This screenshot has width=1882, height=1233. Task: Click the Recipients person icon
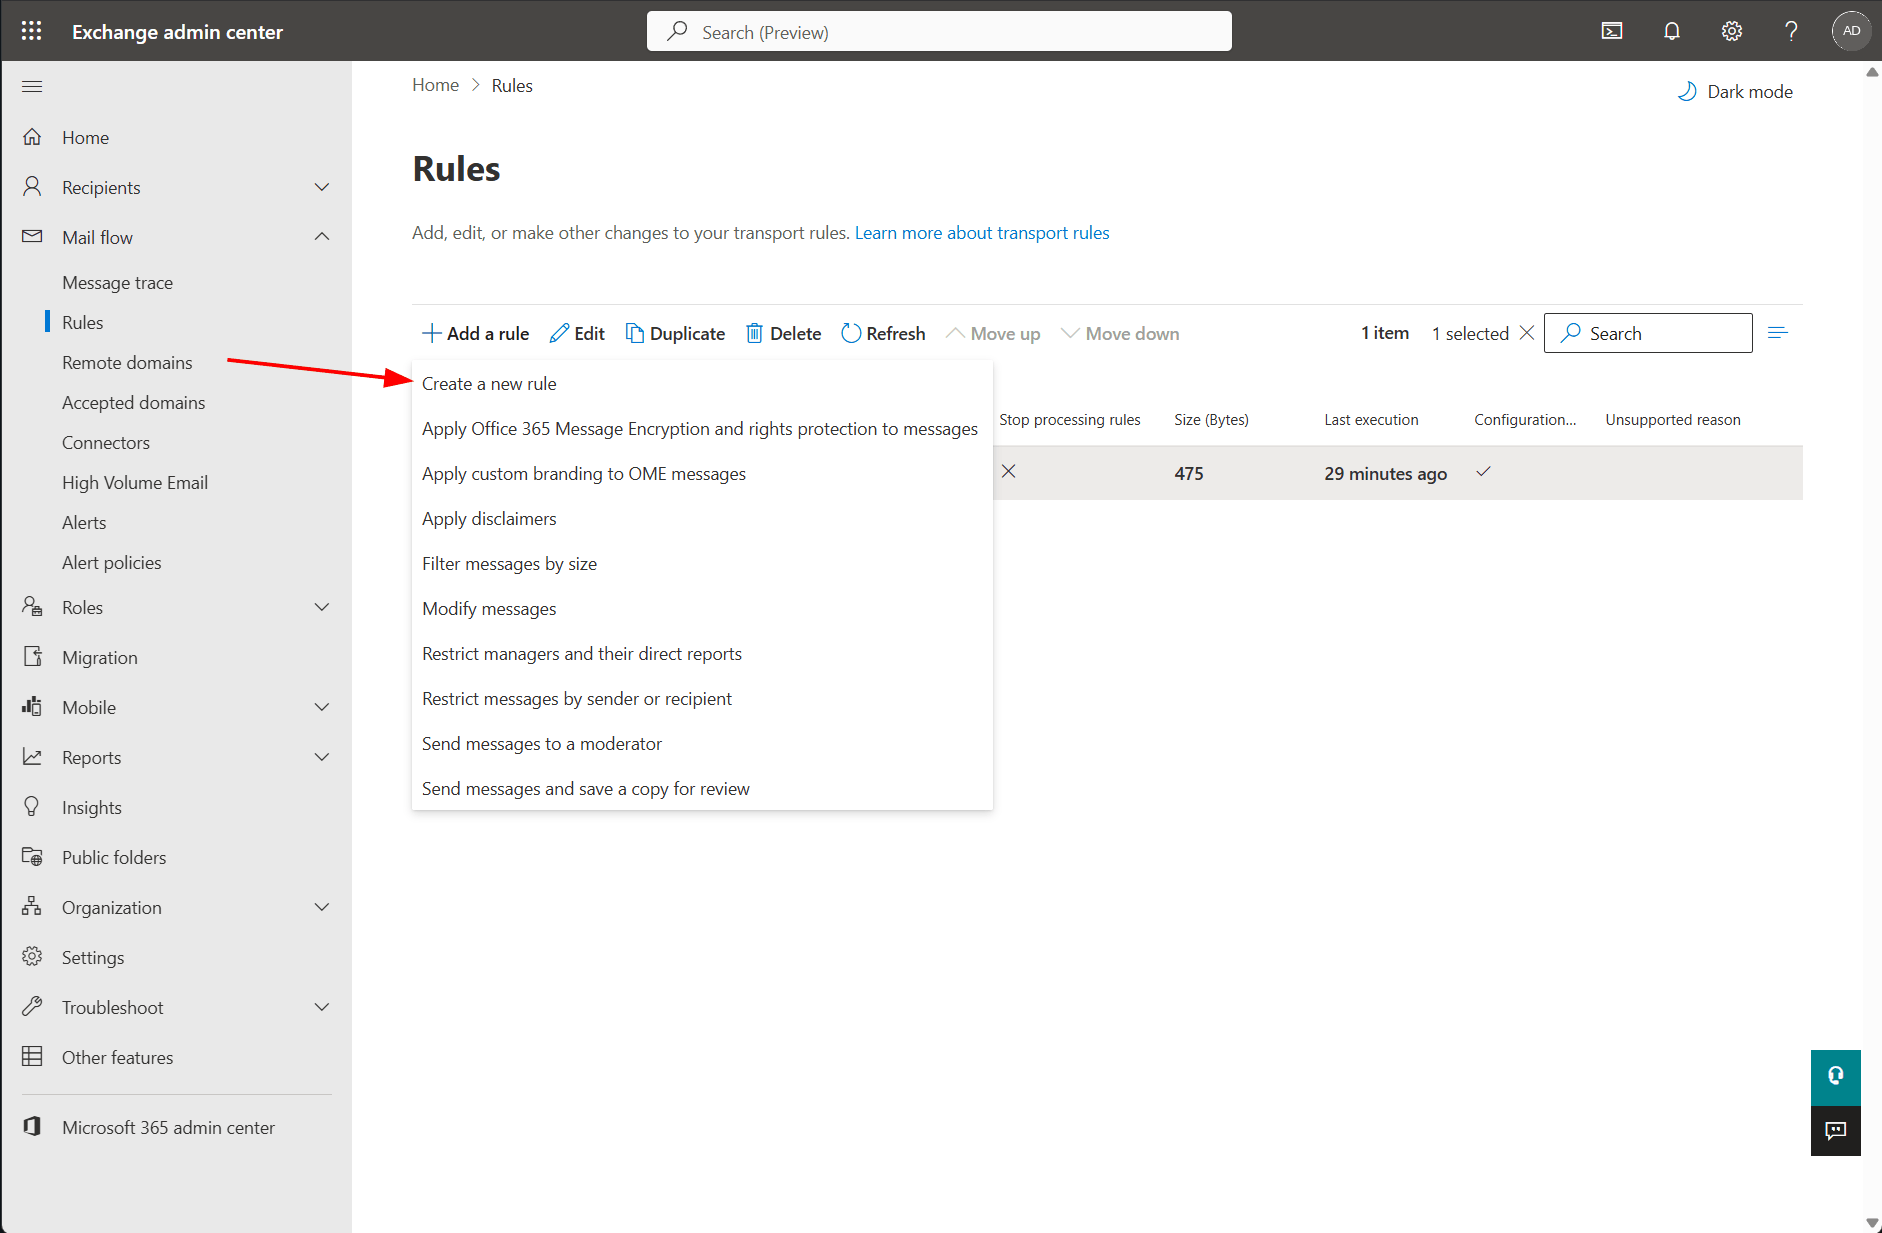32,187
